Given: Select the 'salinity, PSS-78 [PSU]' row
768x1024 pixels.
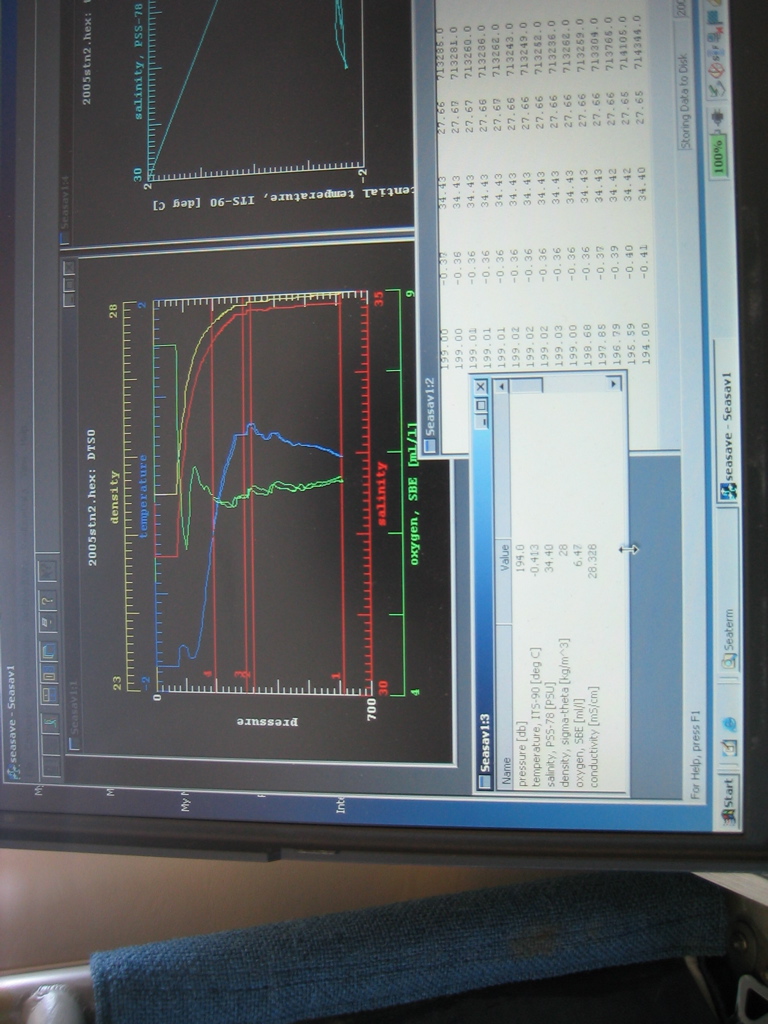Looking at the screenshot, I should pos(551,734).
